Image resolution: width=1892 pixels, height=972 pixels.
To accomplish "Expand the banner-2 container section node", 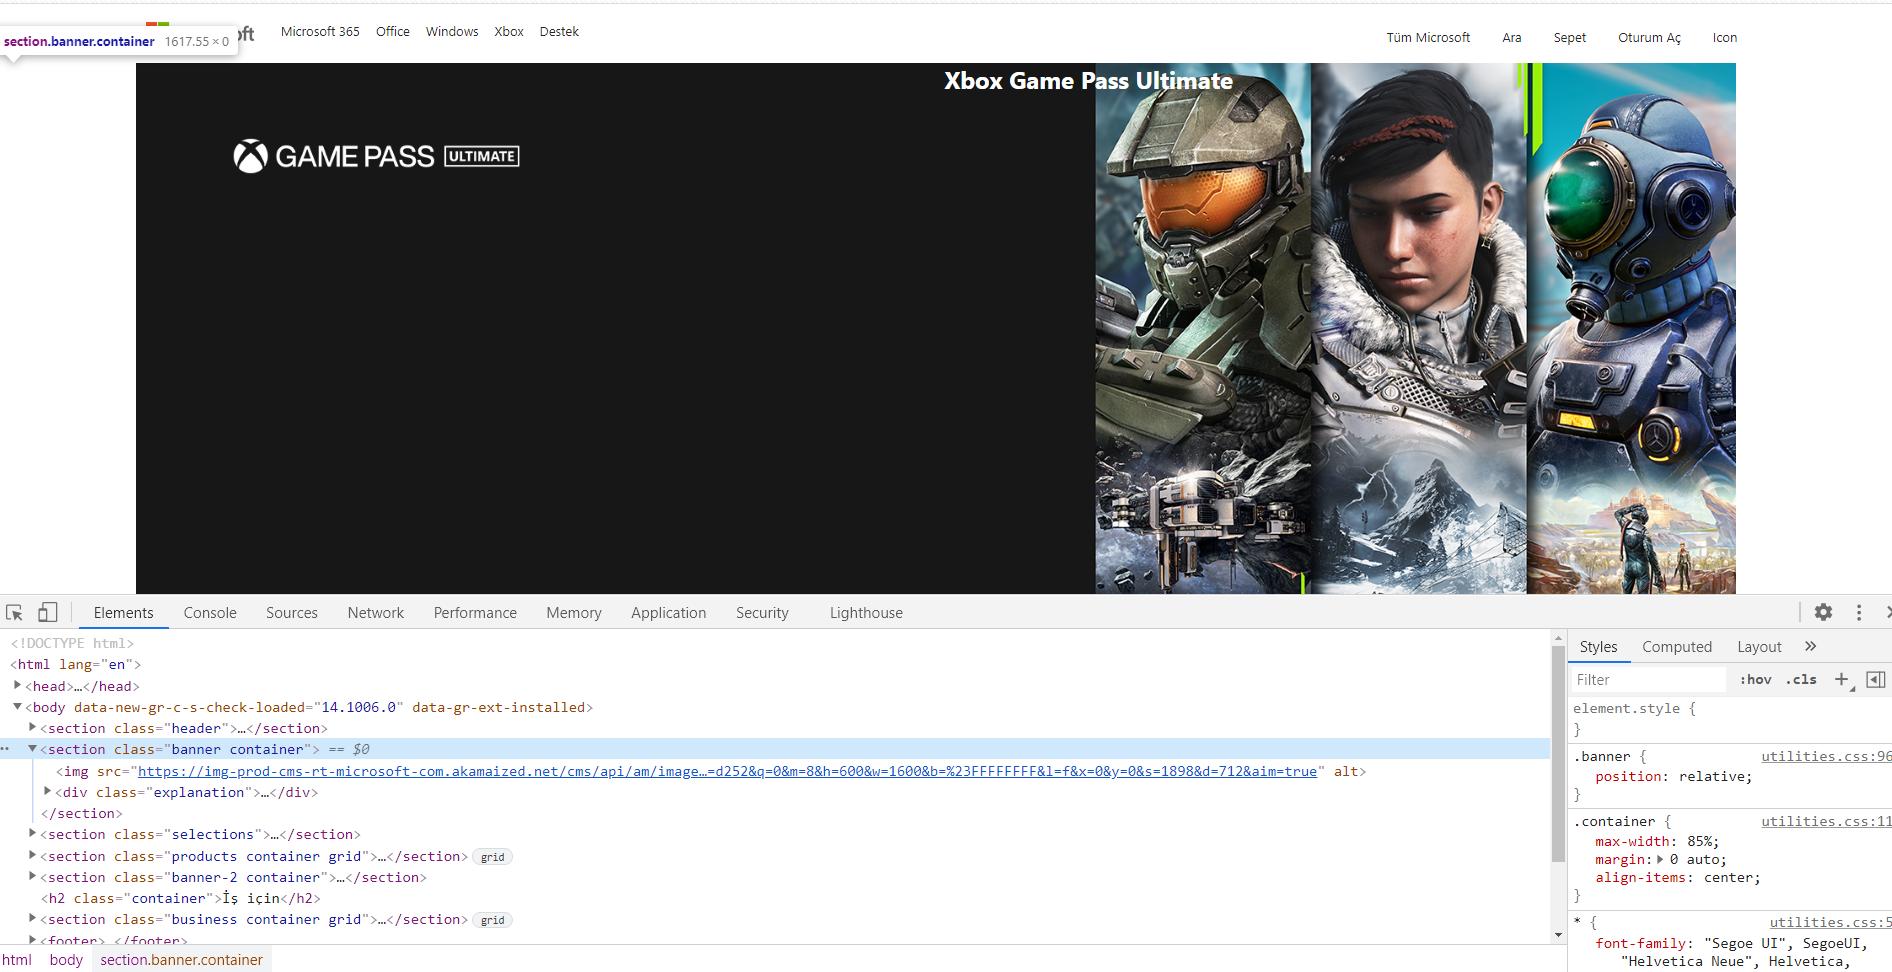I will click(x=32, y=876).
